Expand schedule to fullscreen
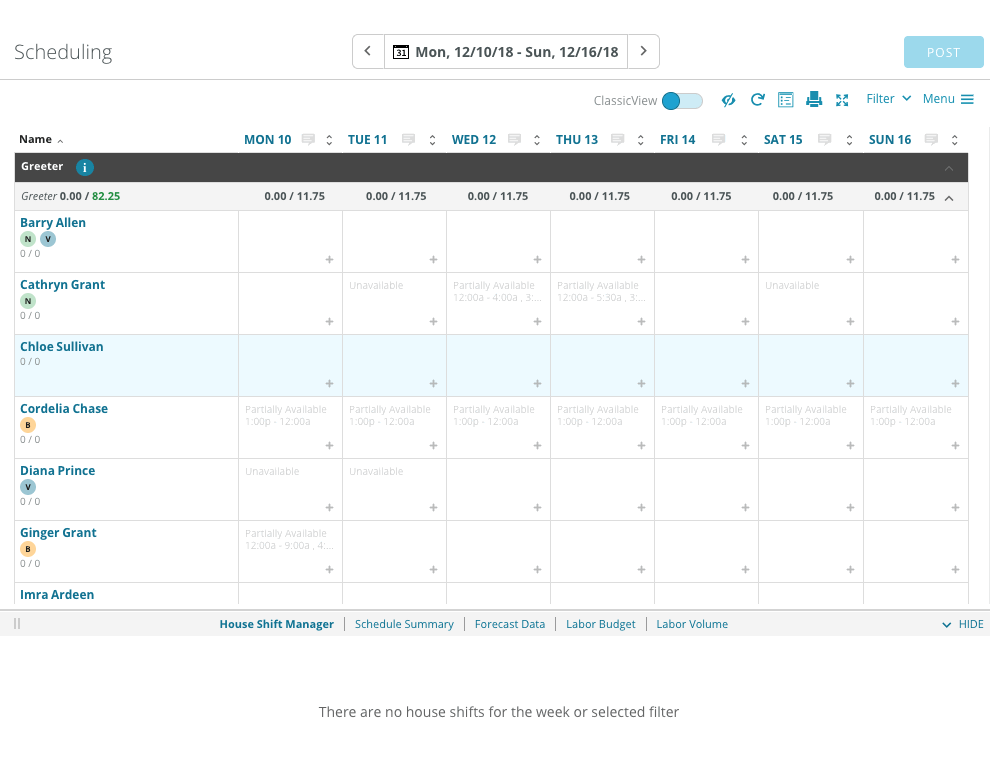990x761 pixels. click(x=842, y=100)
